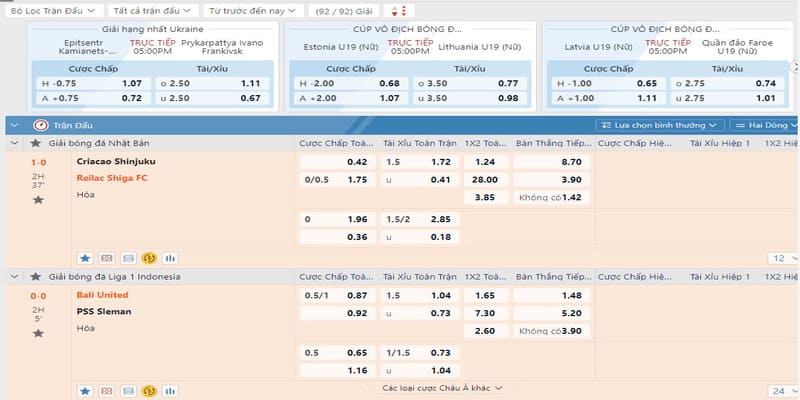Click the red scoreboard icon for Criacao Shinjuku match
The height and width of the screenshot is (400, 800).
coord(107,258)
